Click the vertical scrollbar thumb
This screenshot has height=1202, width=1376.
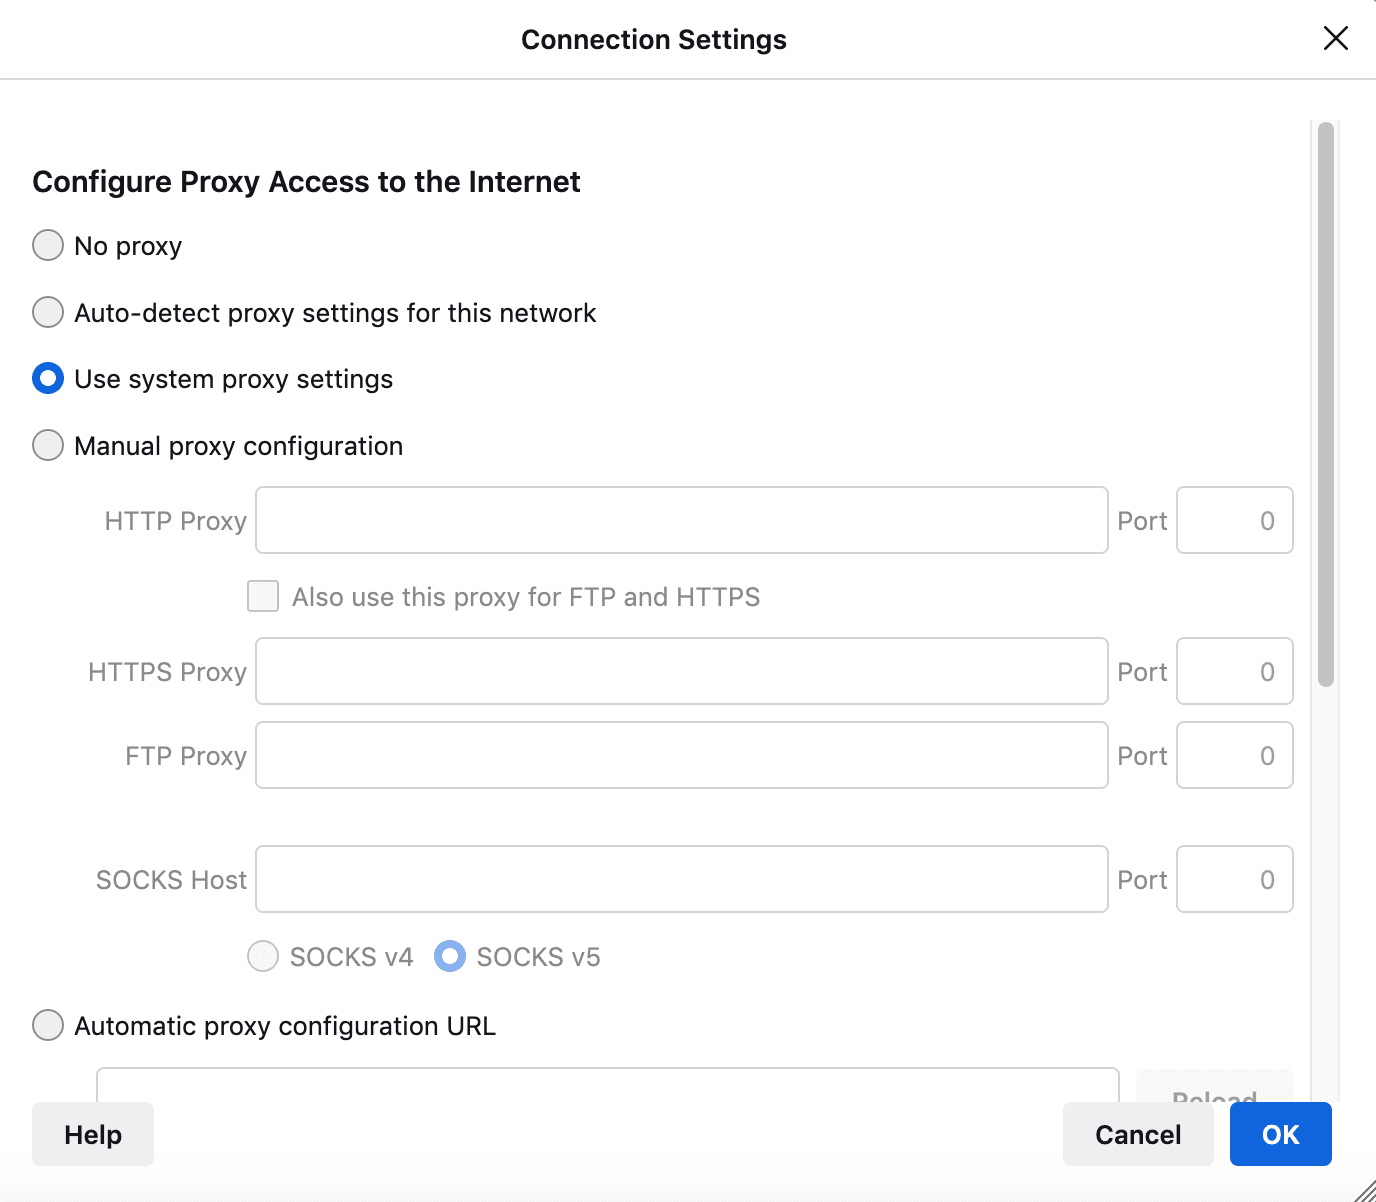pyautogui.click(x=1326, y=404)
